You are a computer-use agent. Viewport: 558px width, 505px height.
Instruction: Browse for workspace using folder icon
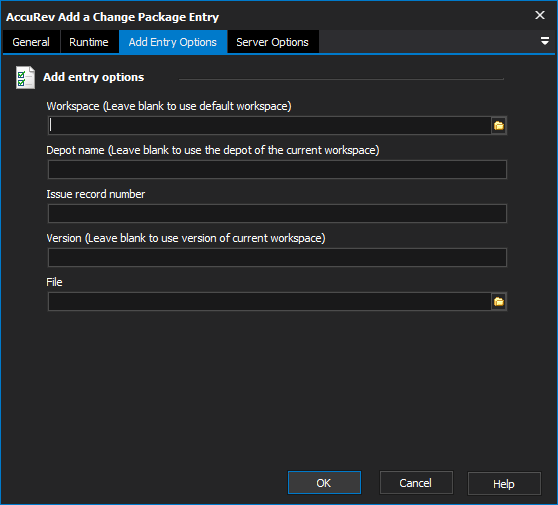tap(499, 126)
